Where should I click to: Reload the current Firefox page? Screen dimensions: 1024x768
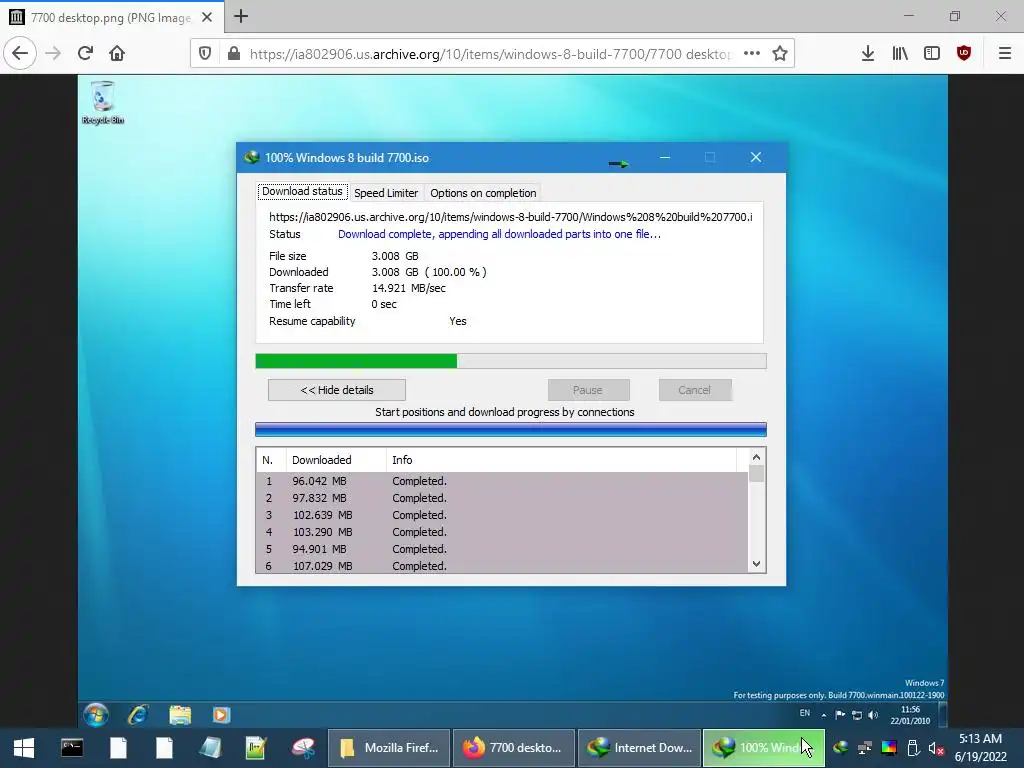[x=85, y=53]
